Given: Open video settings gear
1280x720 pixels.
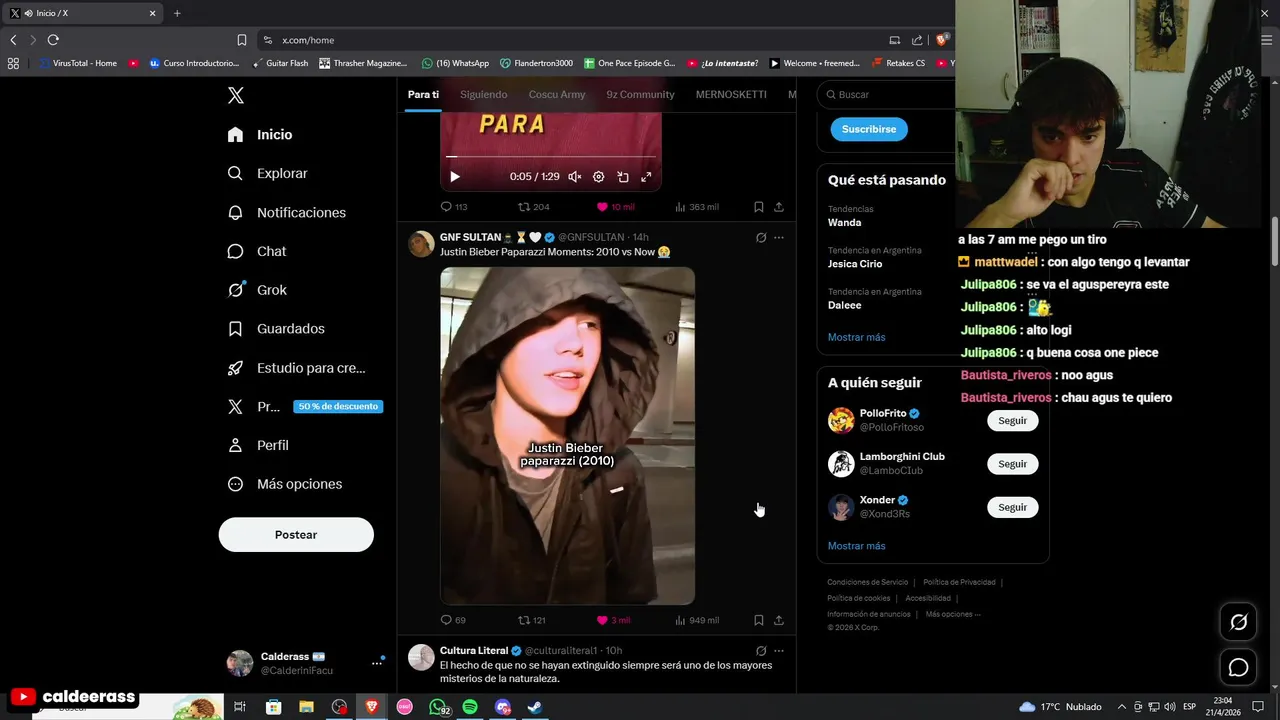Looking at the screenshot, I should click(x=599, y=177).
